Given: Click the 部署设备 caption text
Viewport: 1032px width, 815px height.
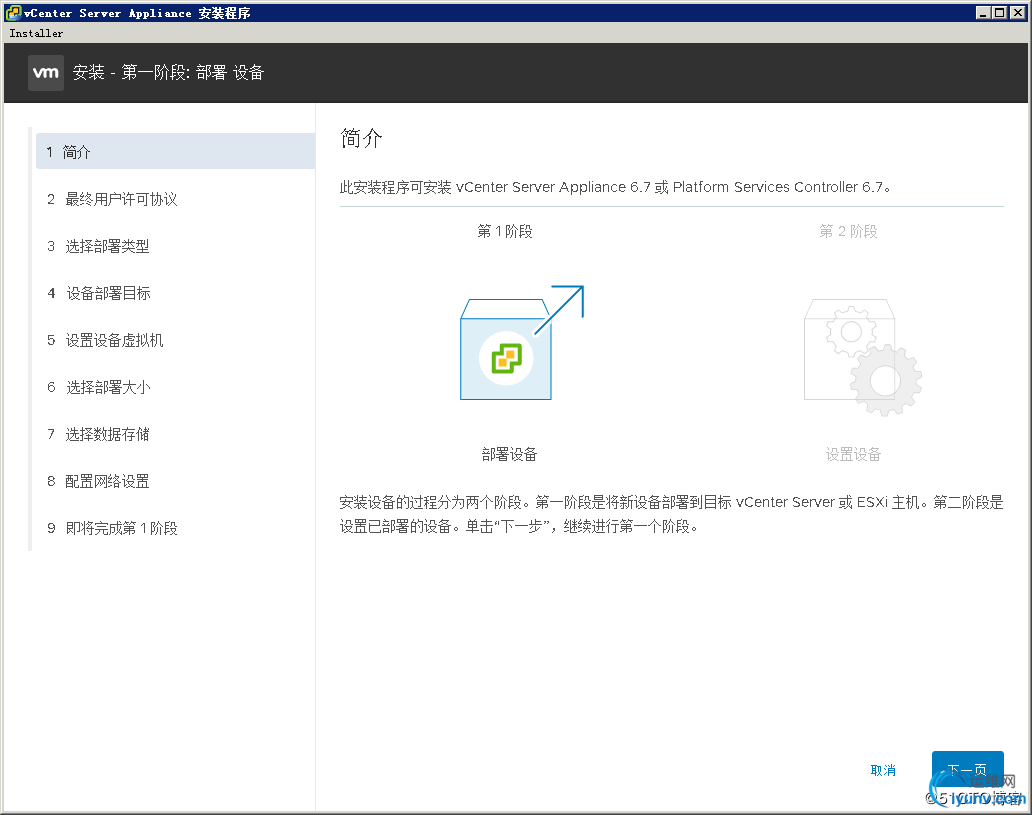Looking at the screenshot, I should [509, 454].
